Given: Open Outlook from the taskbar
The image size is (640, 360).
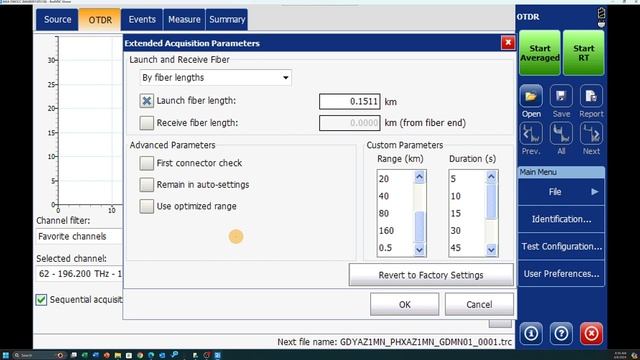Looking at the screenshot, I should [162, 355].
